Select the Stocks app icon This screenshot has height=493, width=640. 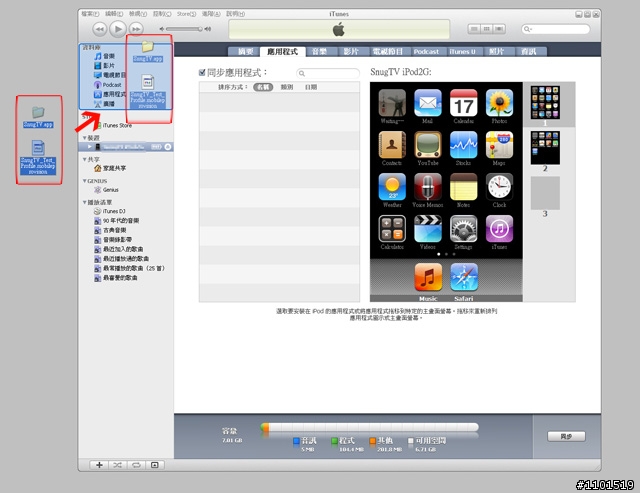(464, 145)
